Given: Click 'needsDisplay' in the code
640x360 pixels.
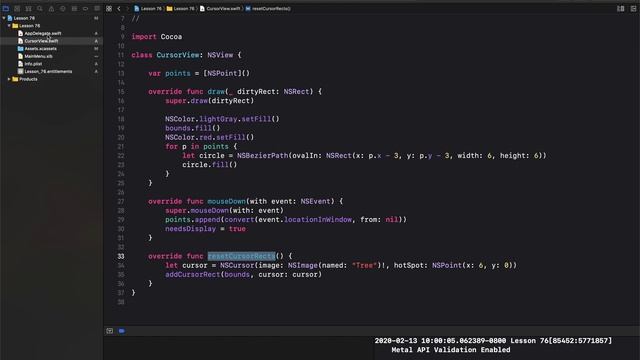Looking at the screenshot, I should tap(191, 229).
